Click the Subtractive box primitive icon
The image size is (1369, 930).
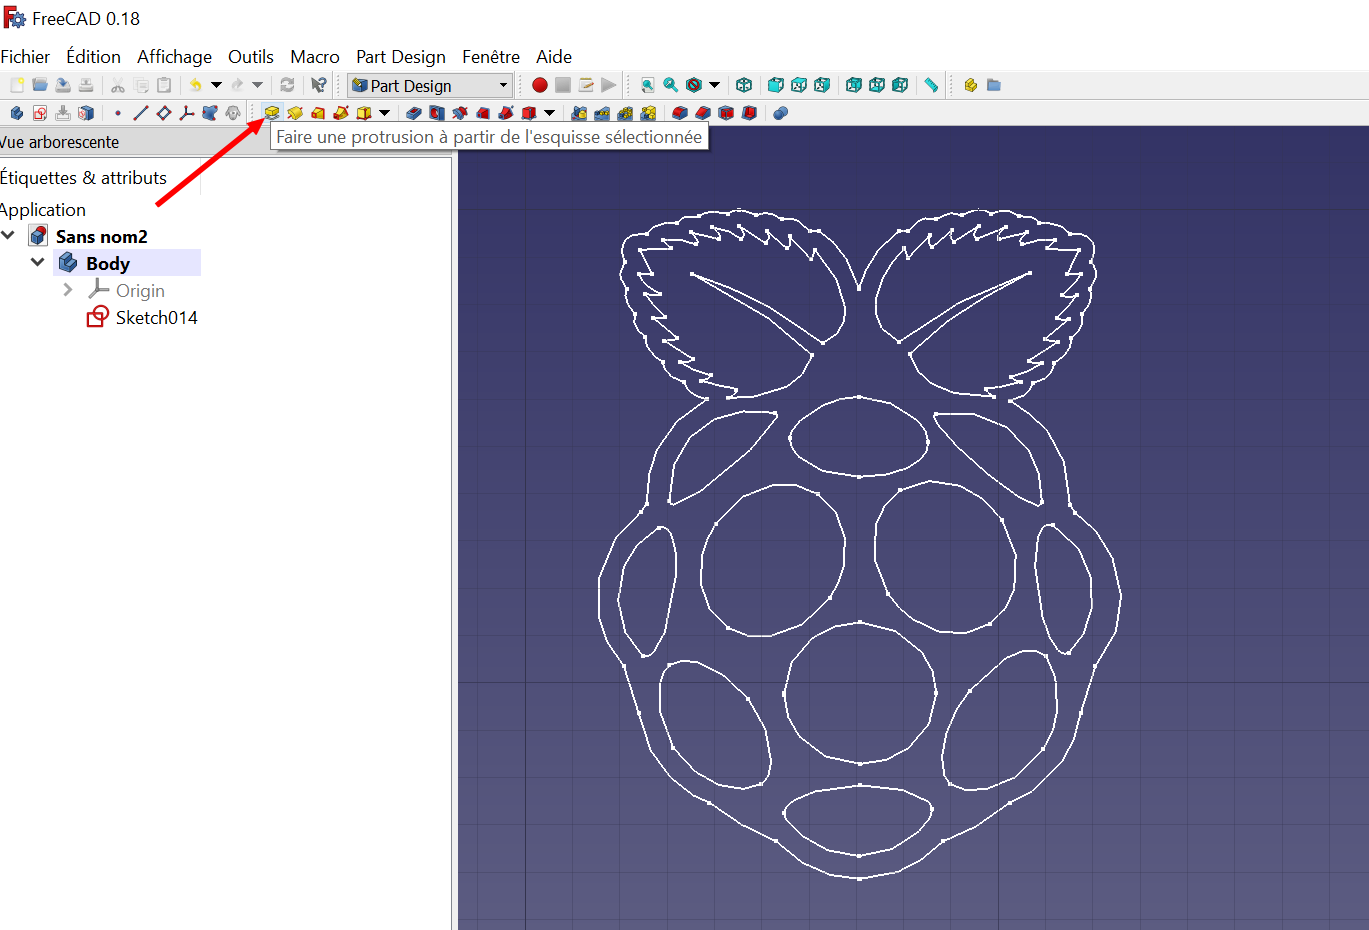pos(529,113)
